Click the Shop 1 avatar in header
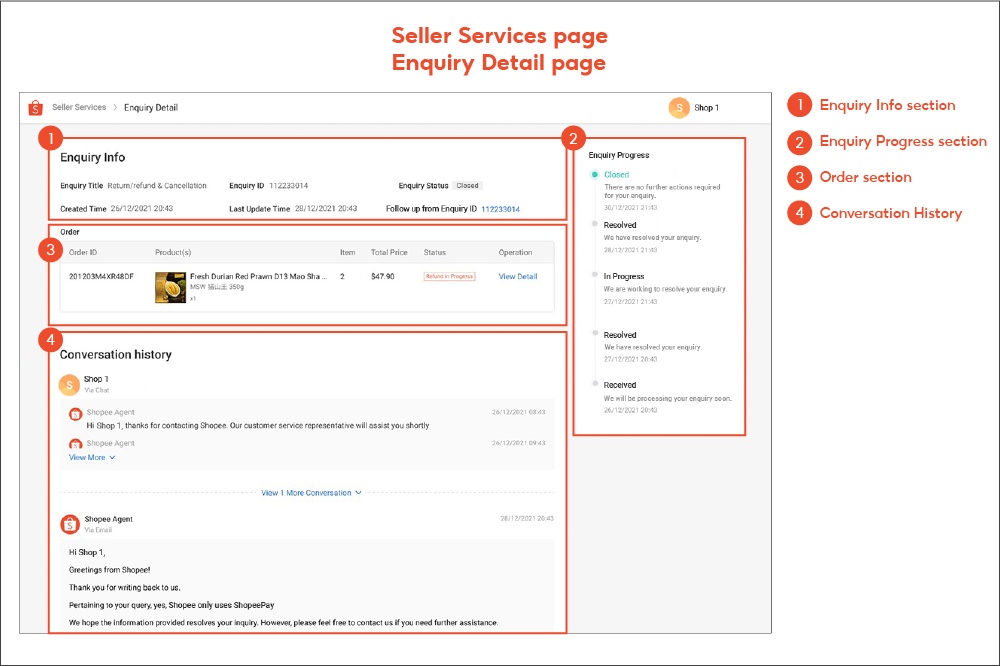 point(679,108)
